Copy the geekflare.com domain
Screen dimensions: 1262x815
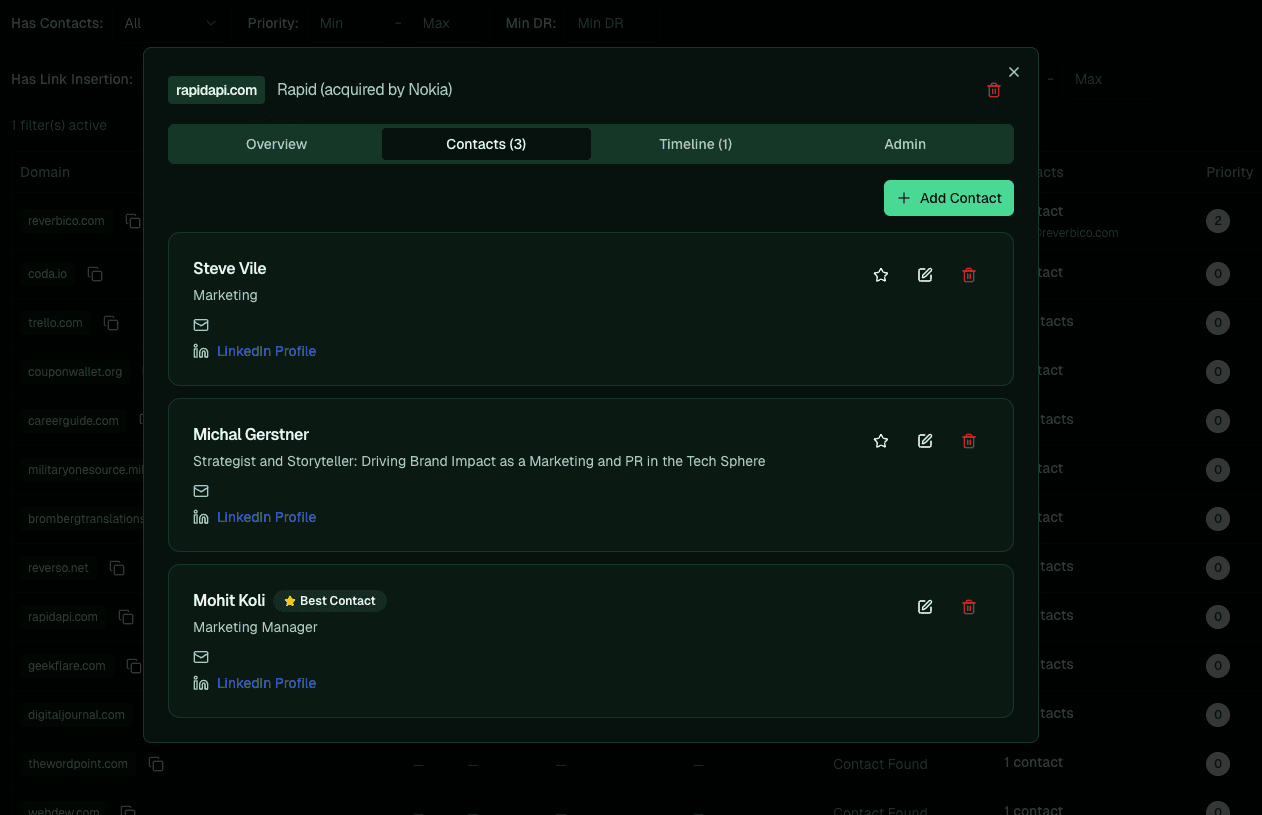click(x=134, y=666)
